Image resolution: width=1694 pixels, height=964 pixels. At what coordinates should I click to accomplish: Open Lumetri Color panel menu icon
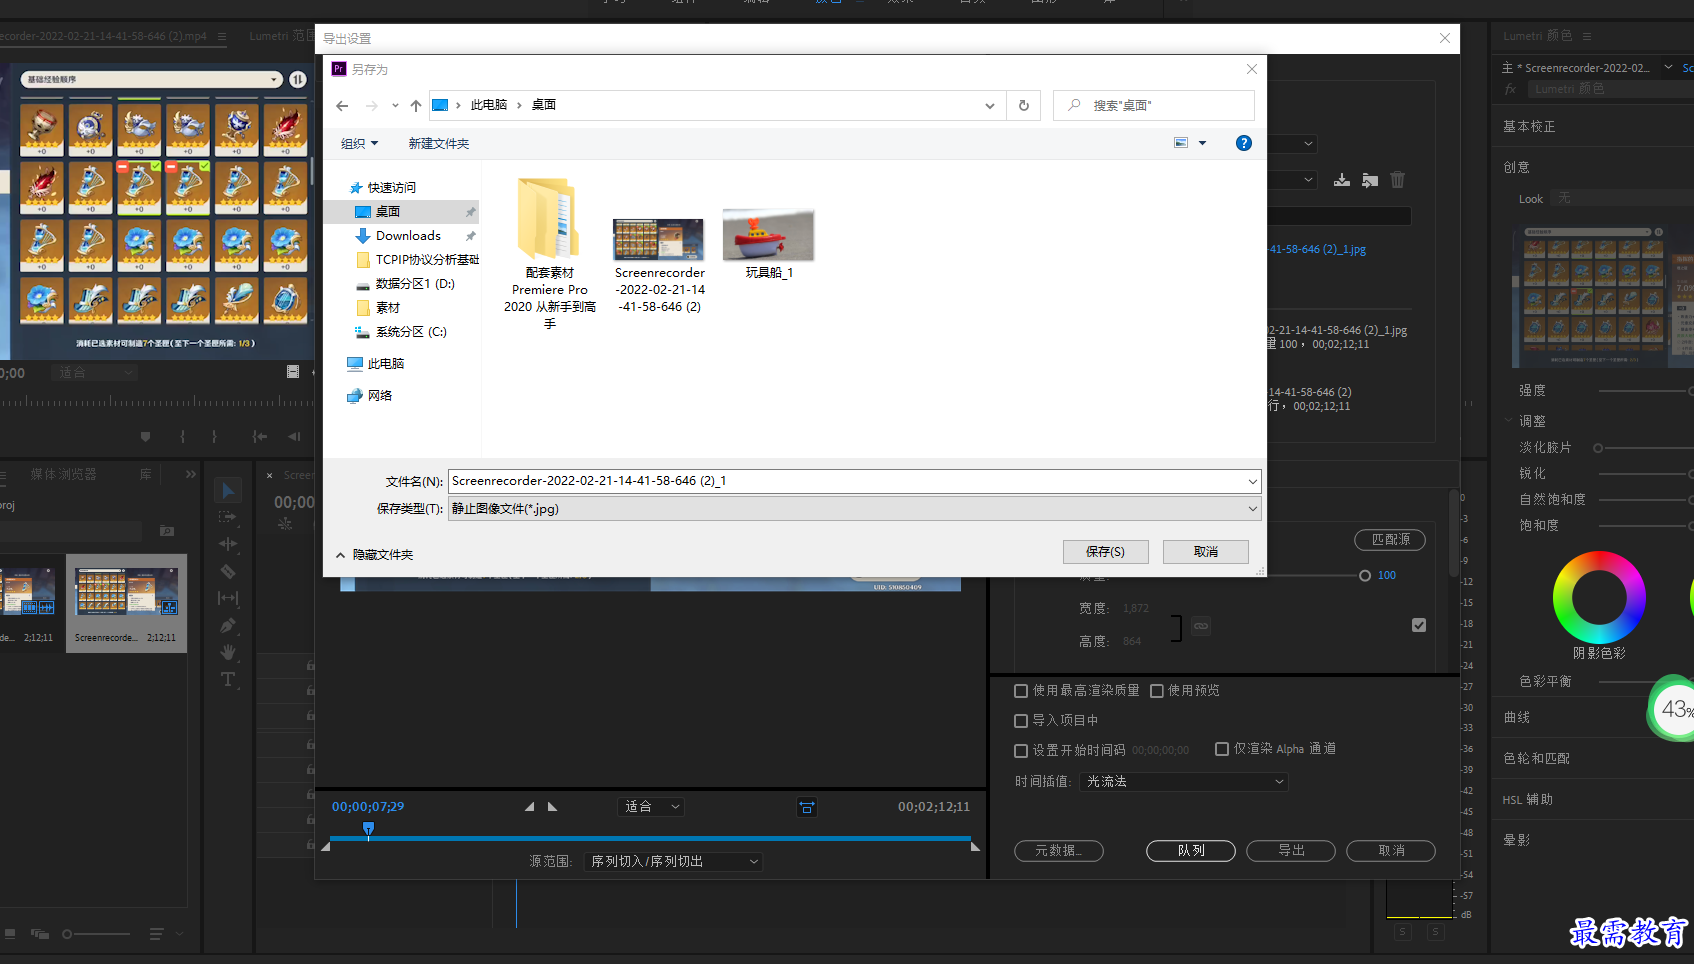(x=1587, y=36)
